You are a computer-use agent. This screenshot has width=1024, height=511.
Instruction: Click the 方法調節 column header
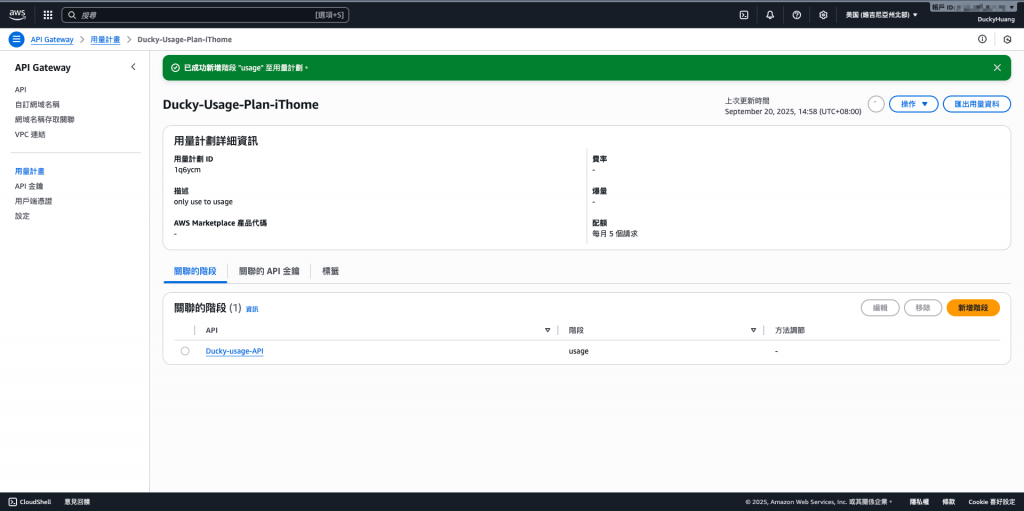pos(790,331)
